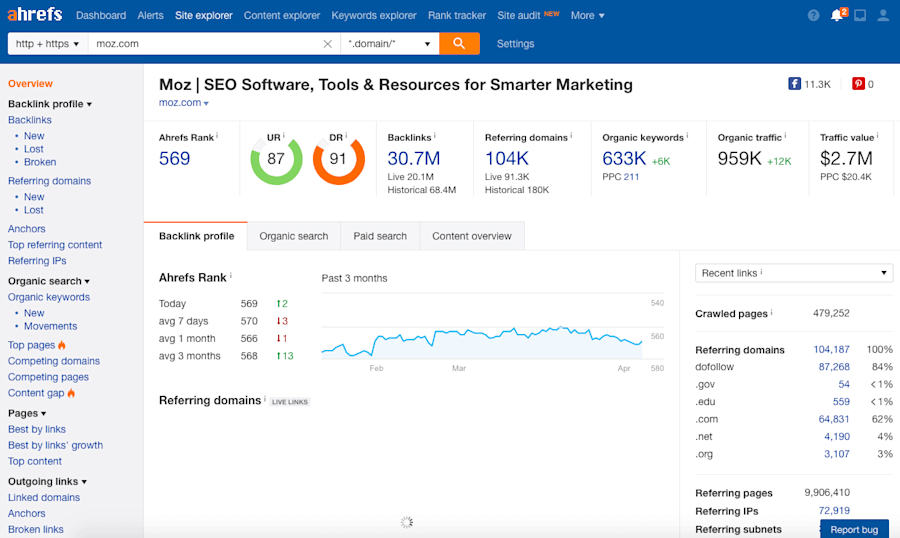The width and height of the screenshot is (900, 538).
Task: Open the Recent links dropdown
Action: pyautogui.click(x=793, y=273)
